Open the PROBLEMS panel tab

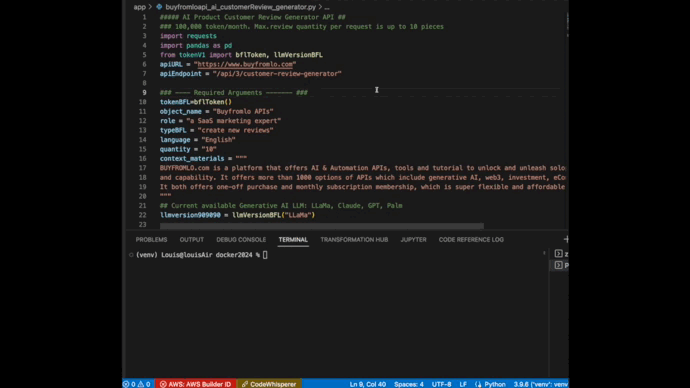[x=151, y=240]
